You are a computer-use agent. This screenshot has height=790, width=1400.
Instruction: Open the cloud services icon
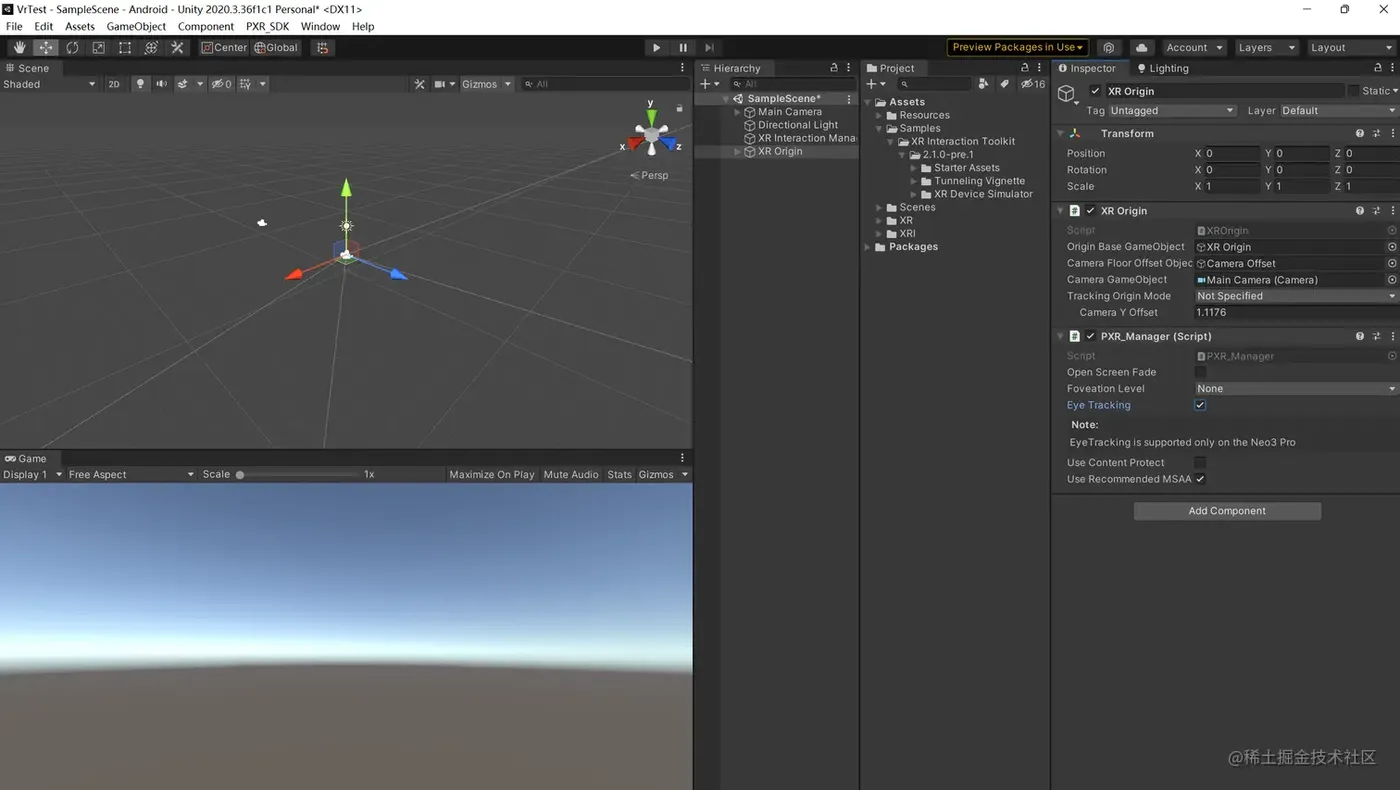pyautogui.click(x=1141, y=47)
